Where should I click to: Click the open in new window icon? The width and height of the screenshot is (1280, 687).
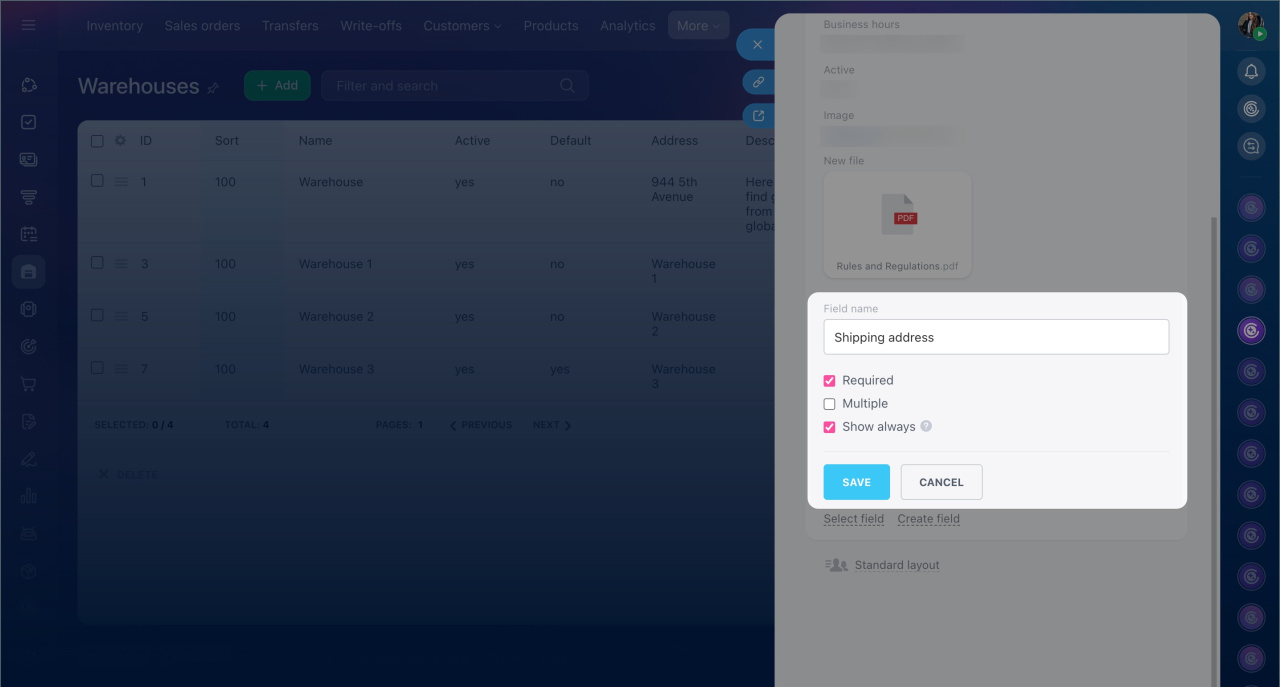(x=758, y=116)
